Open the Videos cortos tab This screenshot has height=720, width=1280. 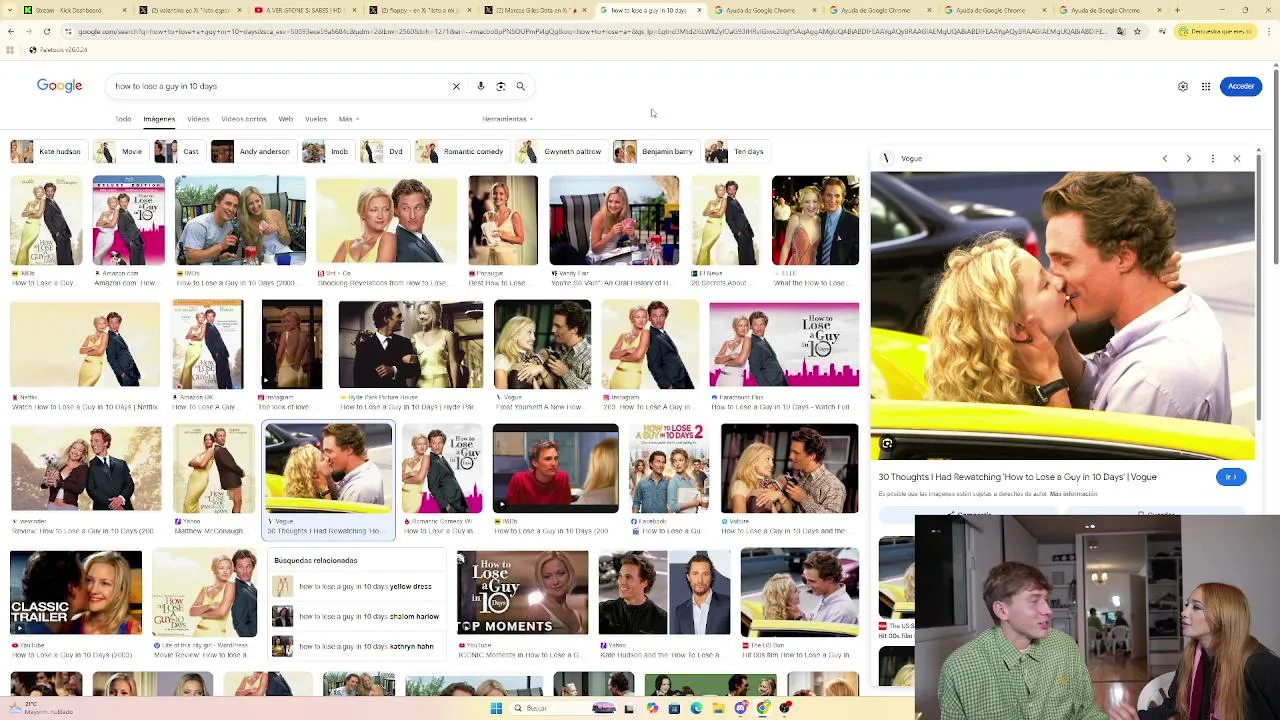(244, 119)
